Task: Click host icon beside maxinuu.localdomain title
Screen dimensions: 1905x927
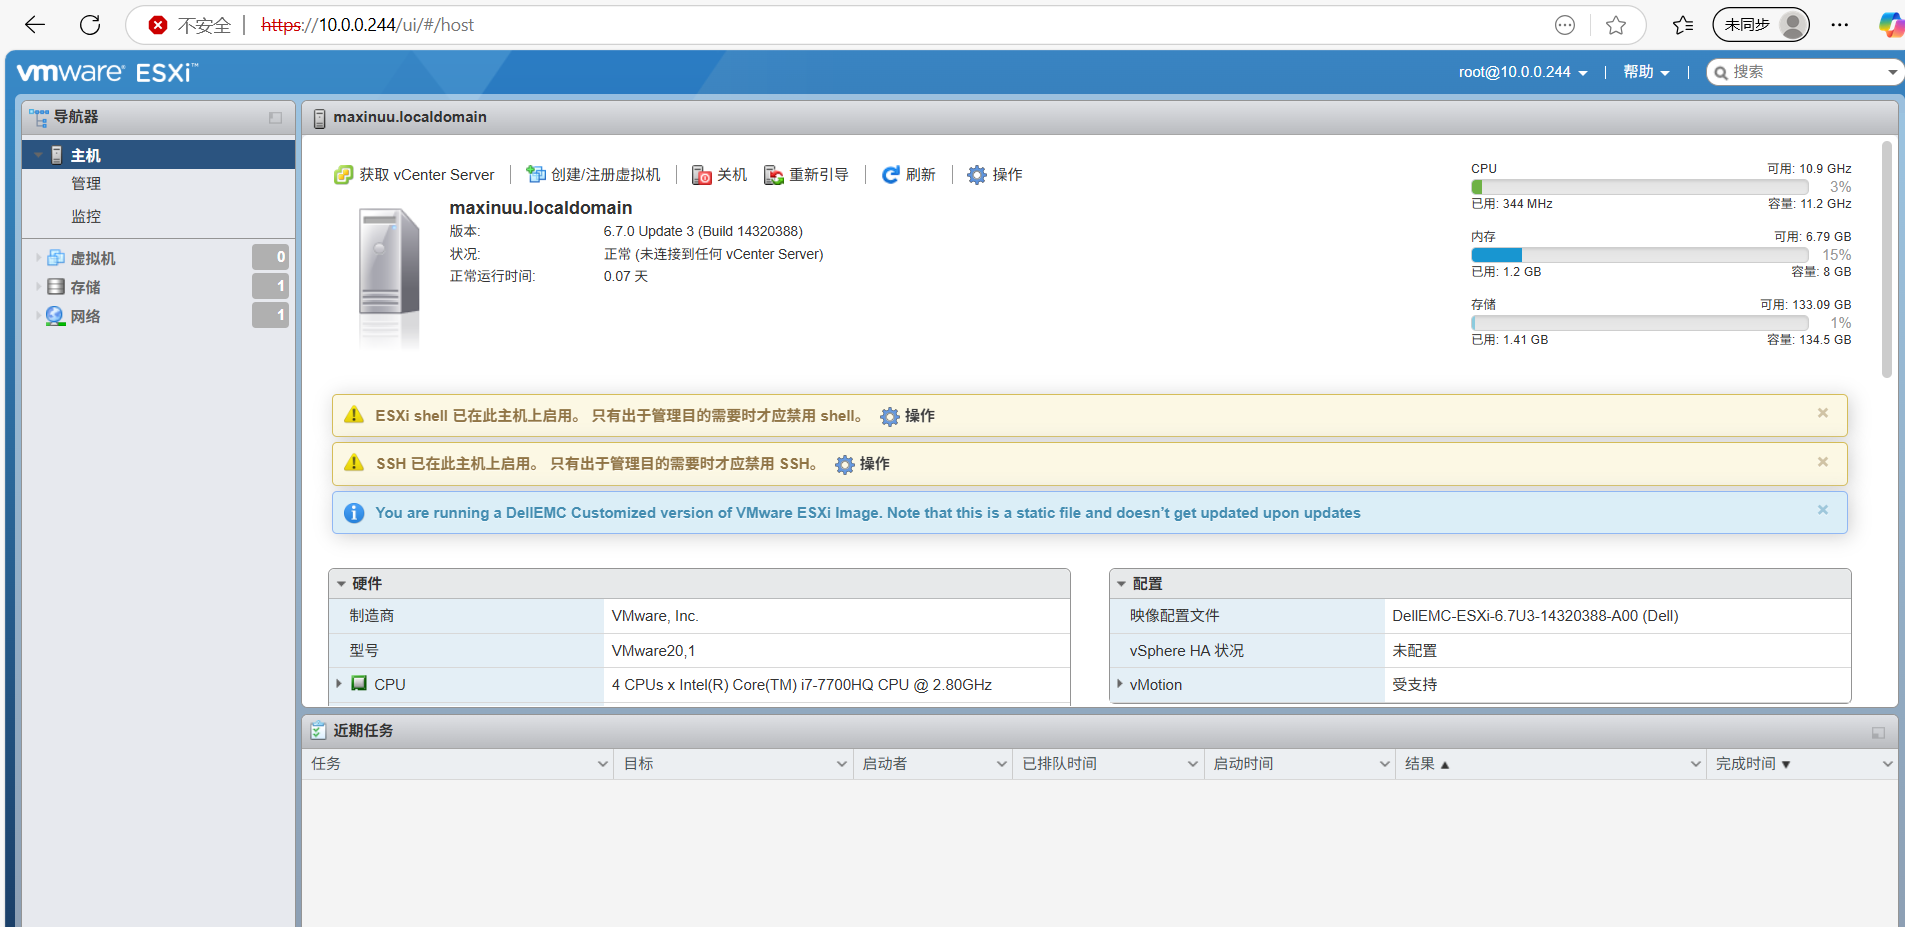Action: coord(319,118)
